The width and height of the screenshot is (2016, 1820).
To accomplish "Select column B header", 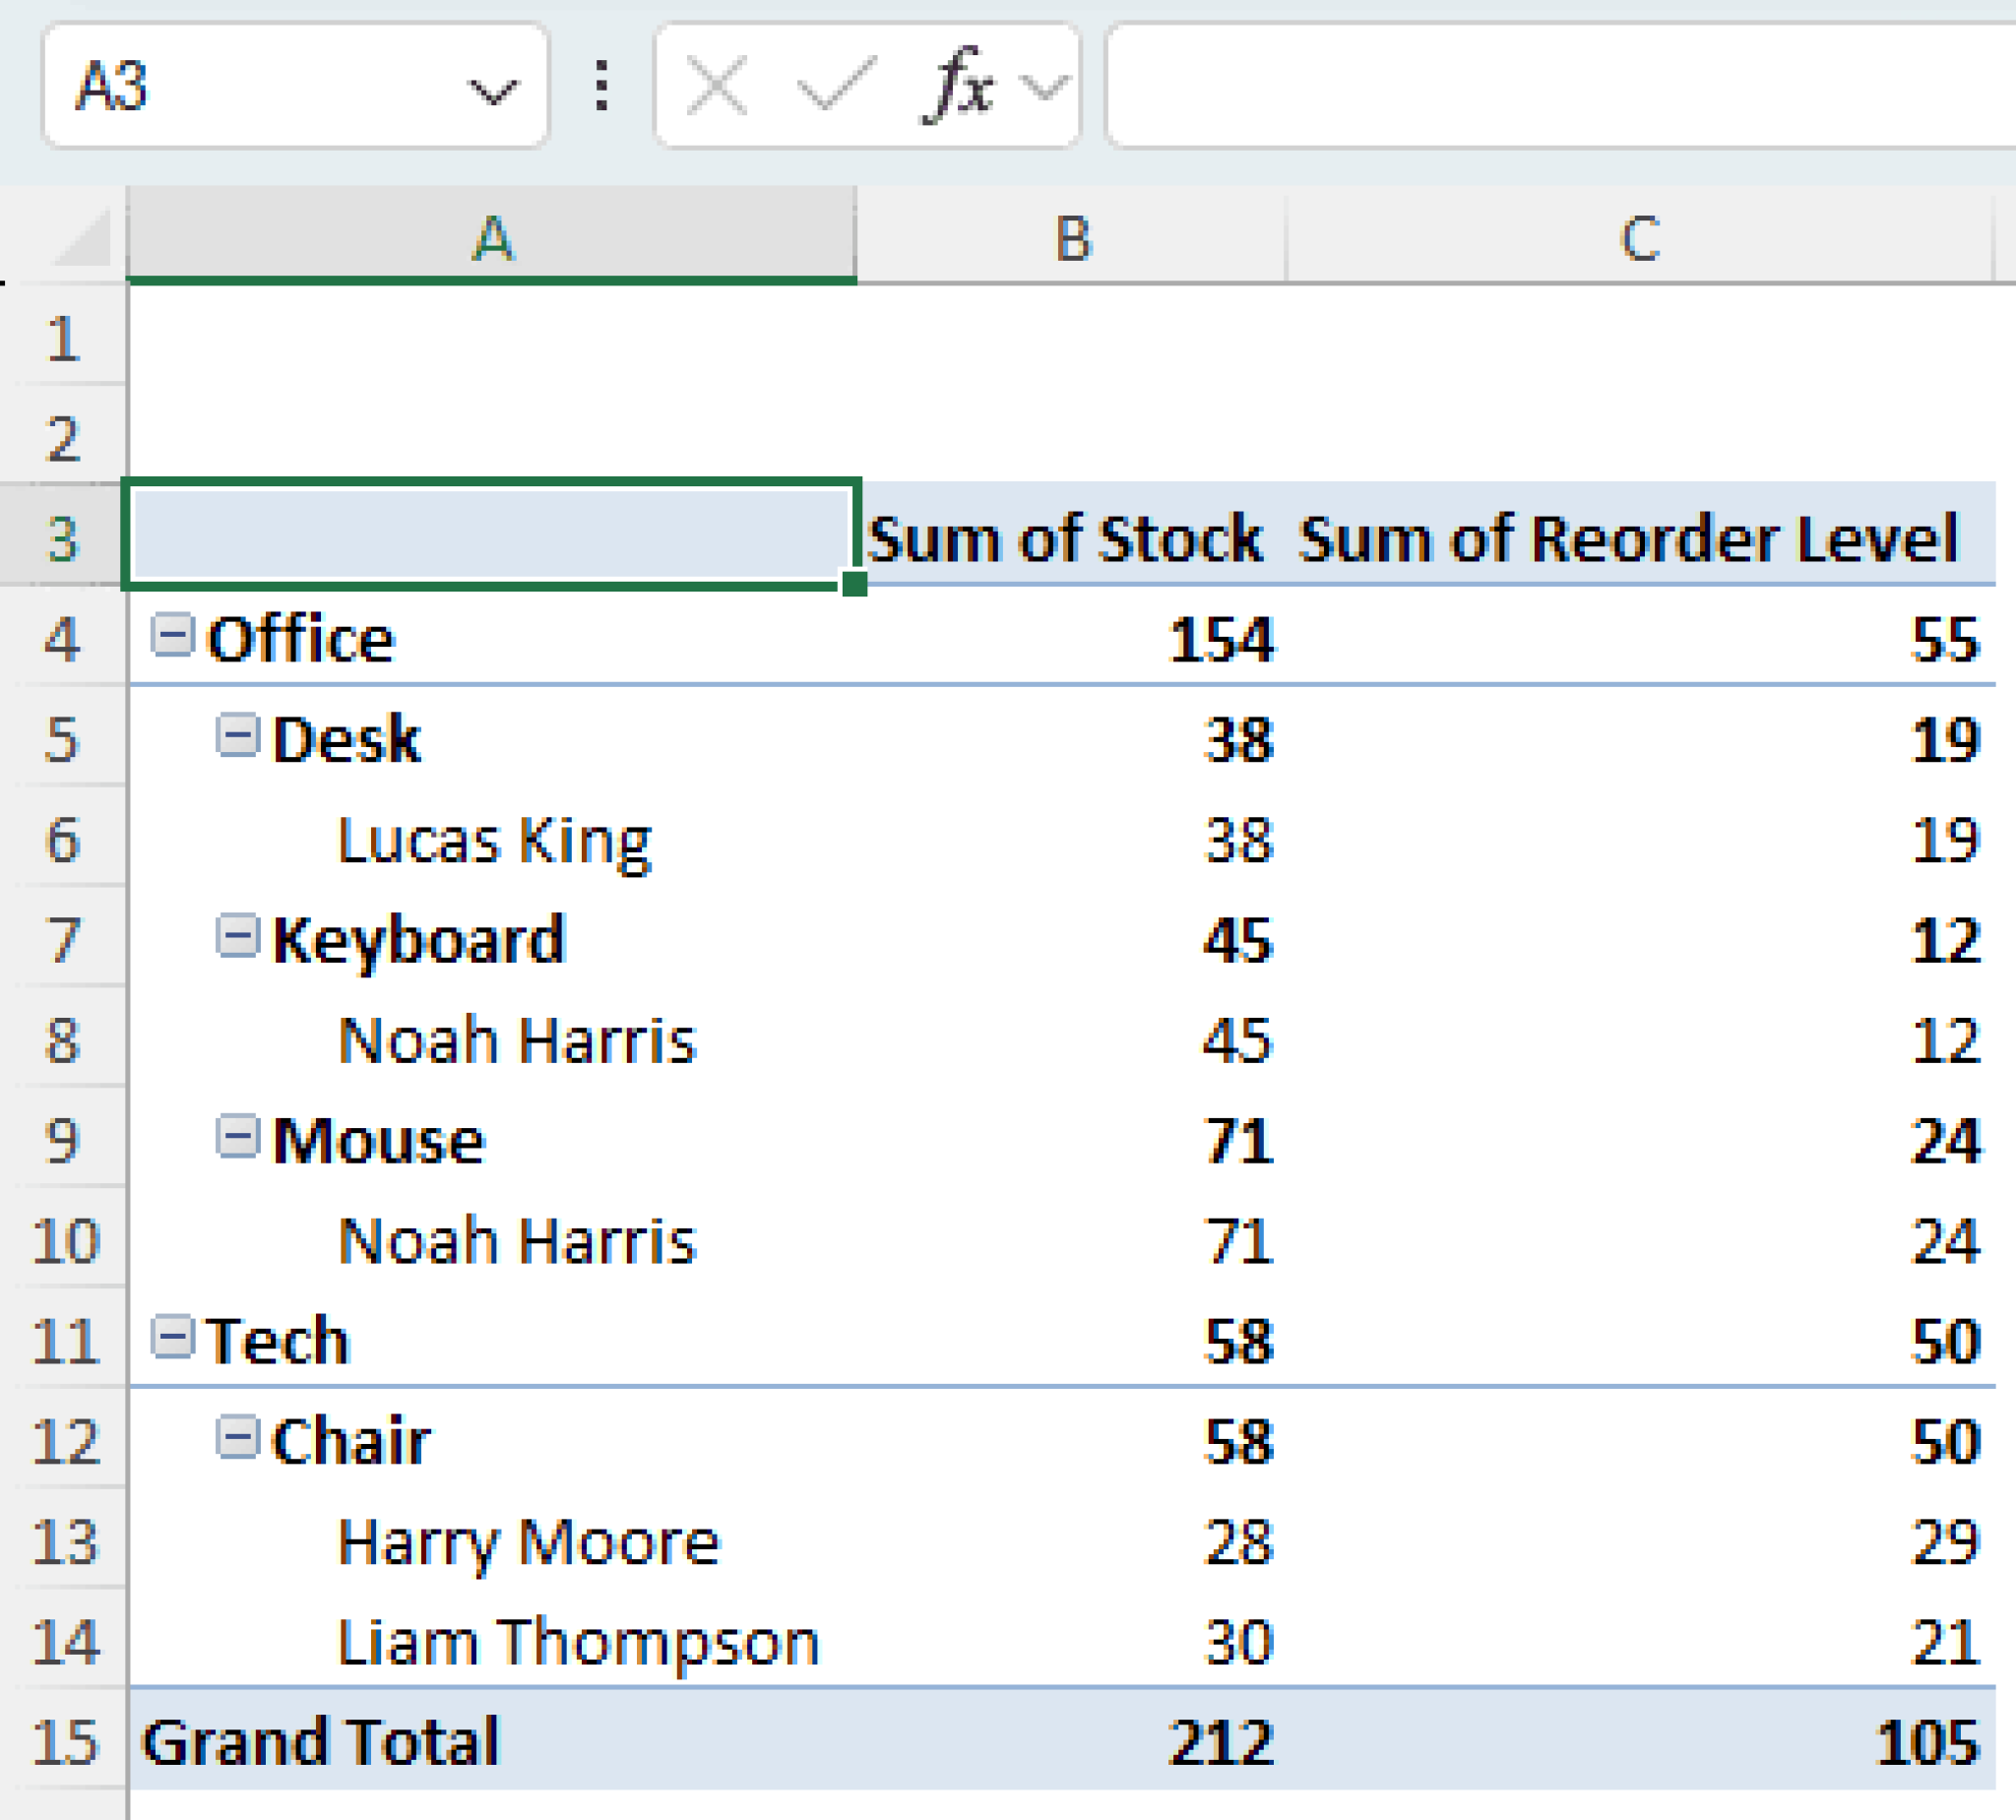I will tap(1070, 238).
